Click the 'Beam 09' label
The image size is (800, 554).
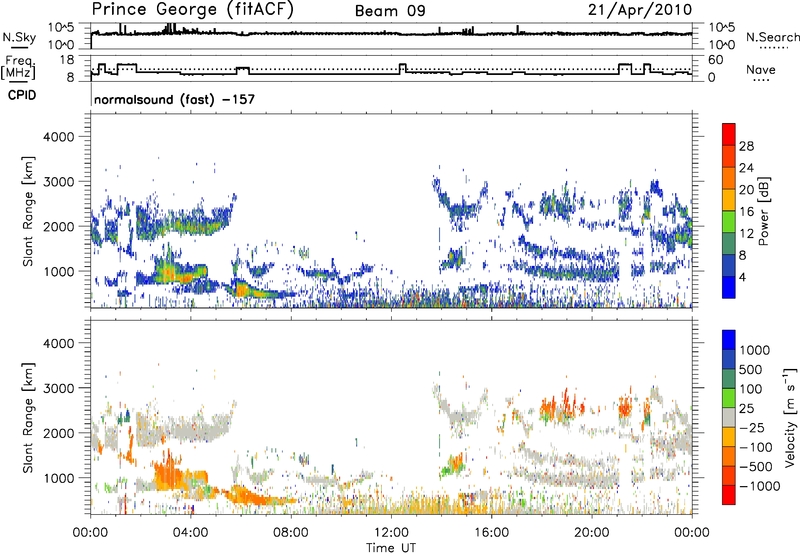390,11
